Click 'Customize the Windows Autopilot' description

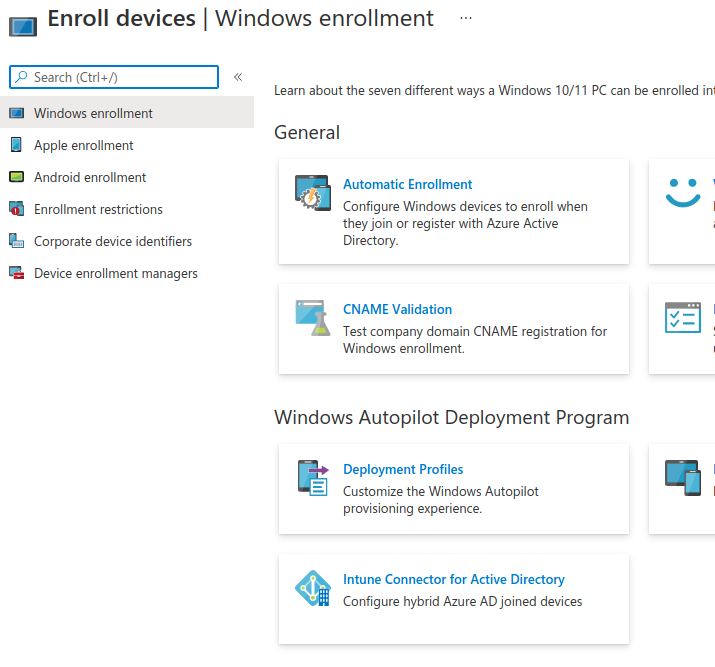tap(440, 500)
